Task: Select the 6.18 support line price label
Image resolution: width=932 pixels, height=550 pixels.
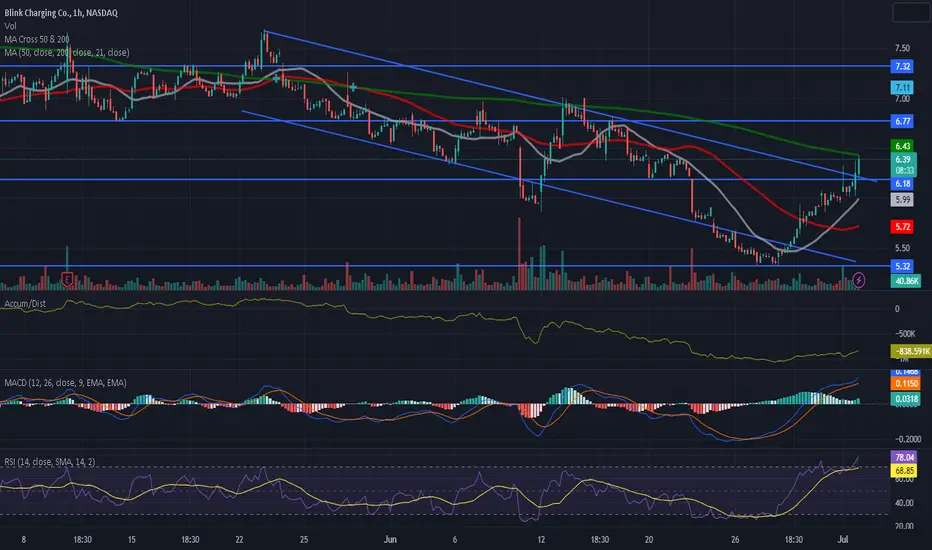Action: [902, 184]
